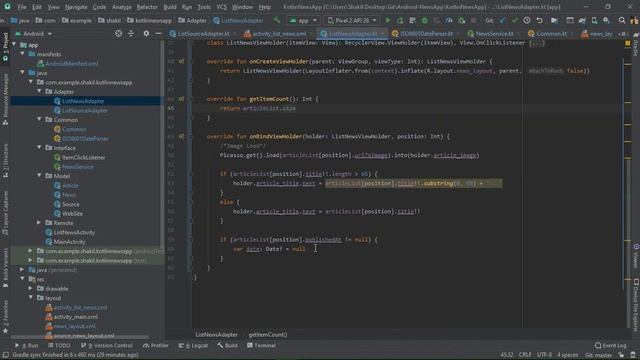640x360 pixels.
Task: Click the CRLF line separator status entry
Action: click(525, 355)
